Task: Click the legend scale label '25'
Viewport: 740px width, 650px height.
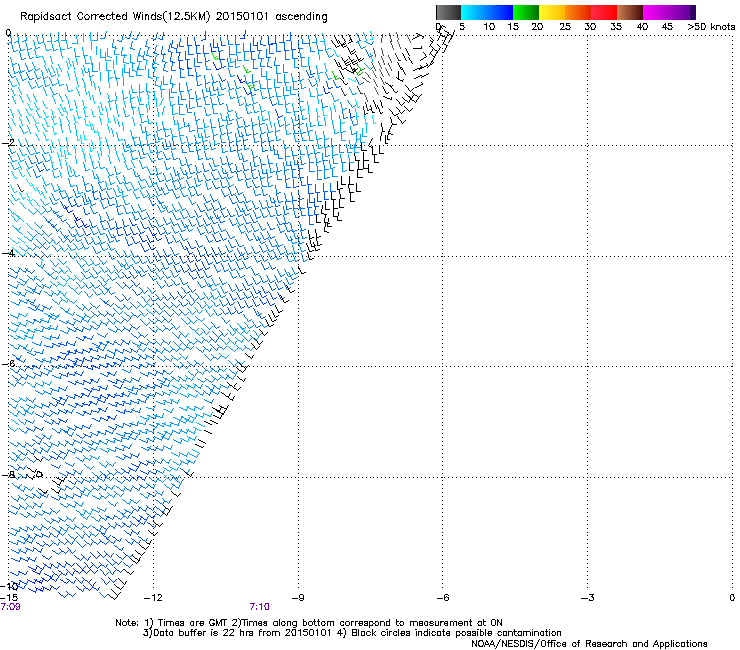Action: point(565,27)
